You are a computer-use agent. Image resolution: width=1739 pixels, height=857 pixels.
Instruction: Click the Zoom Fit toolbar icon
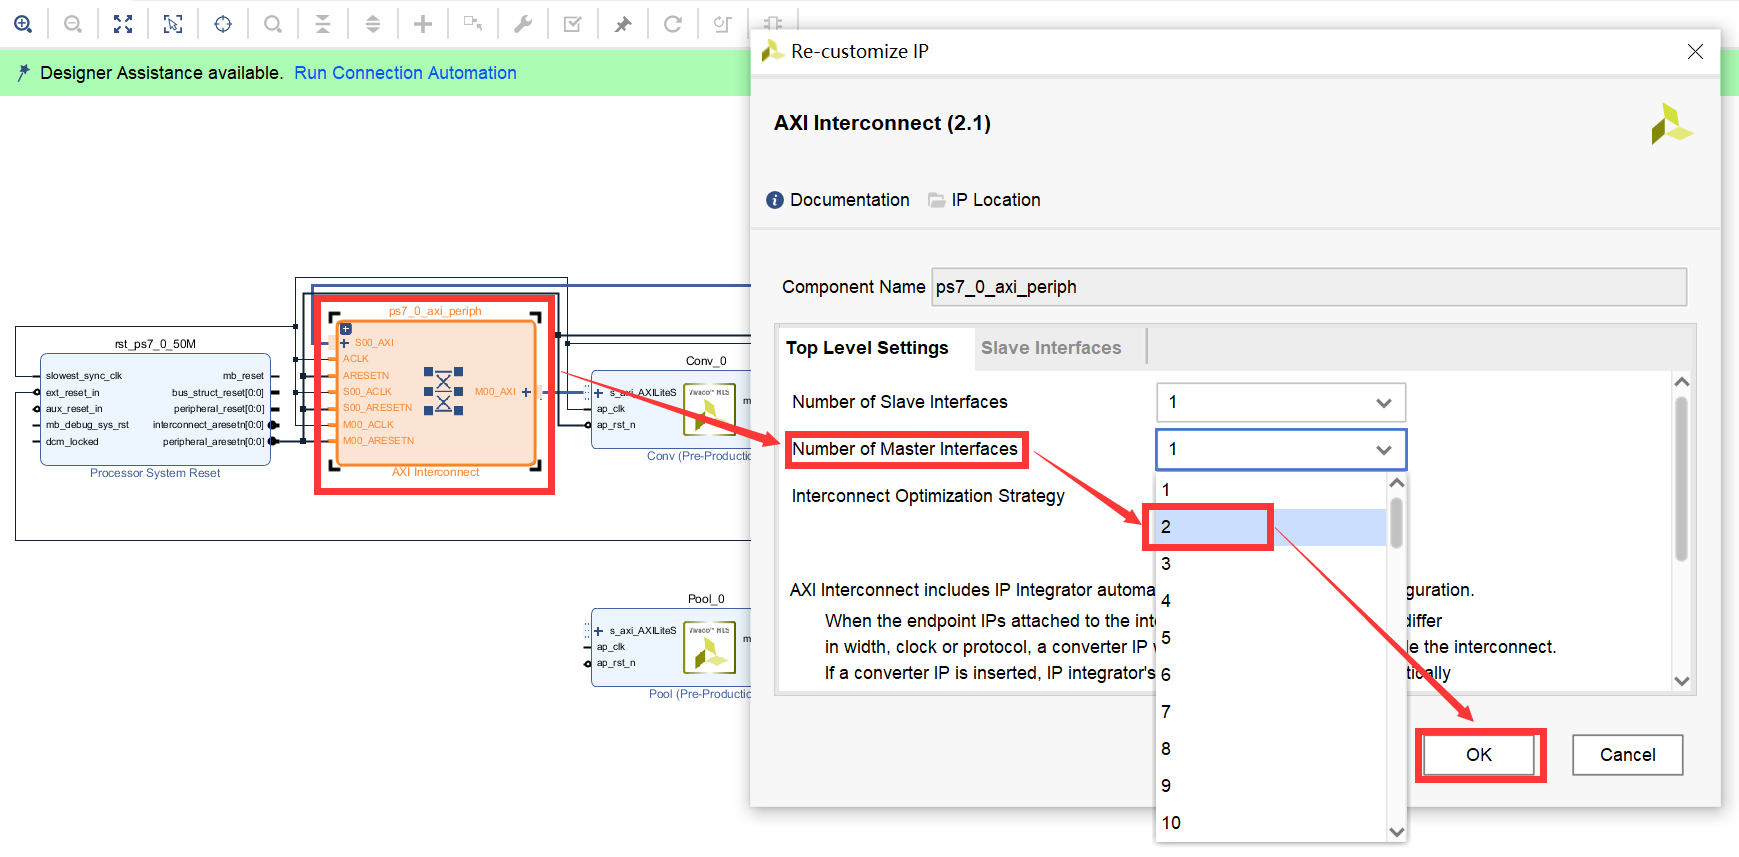(123, 24)
